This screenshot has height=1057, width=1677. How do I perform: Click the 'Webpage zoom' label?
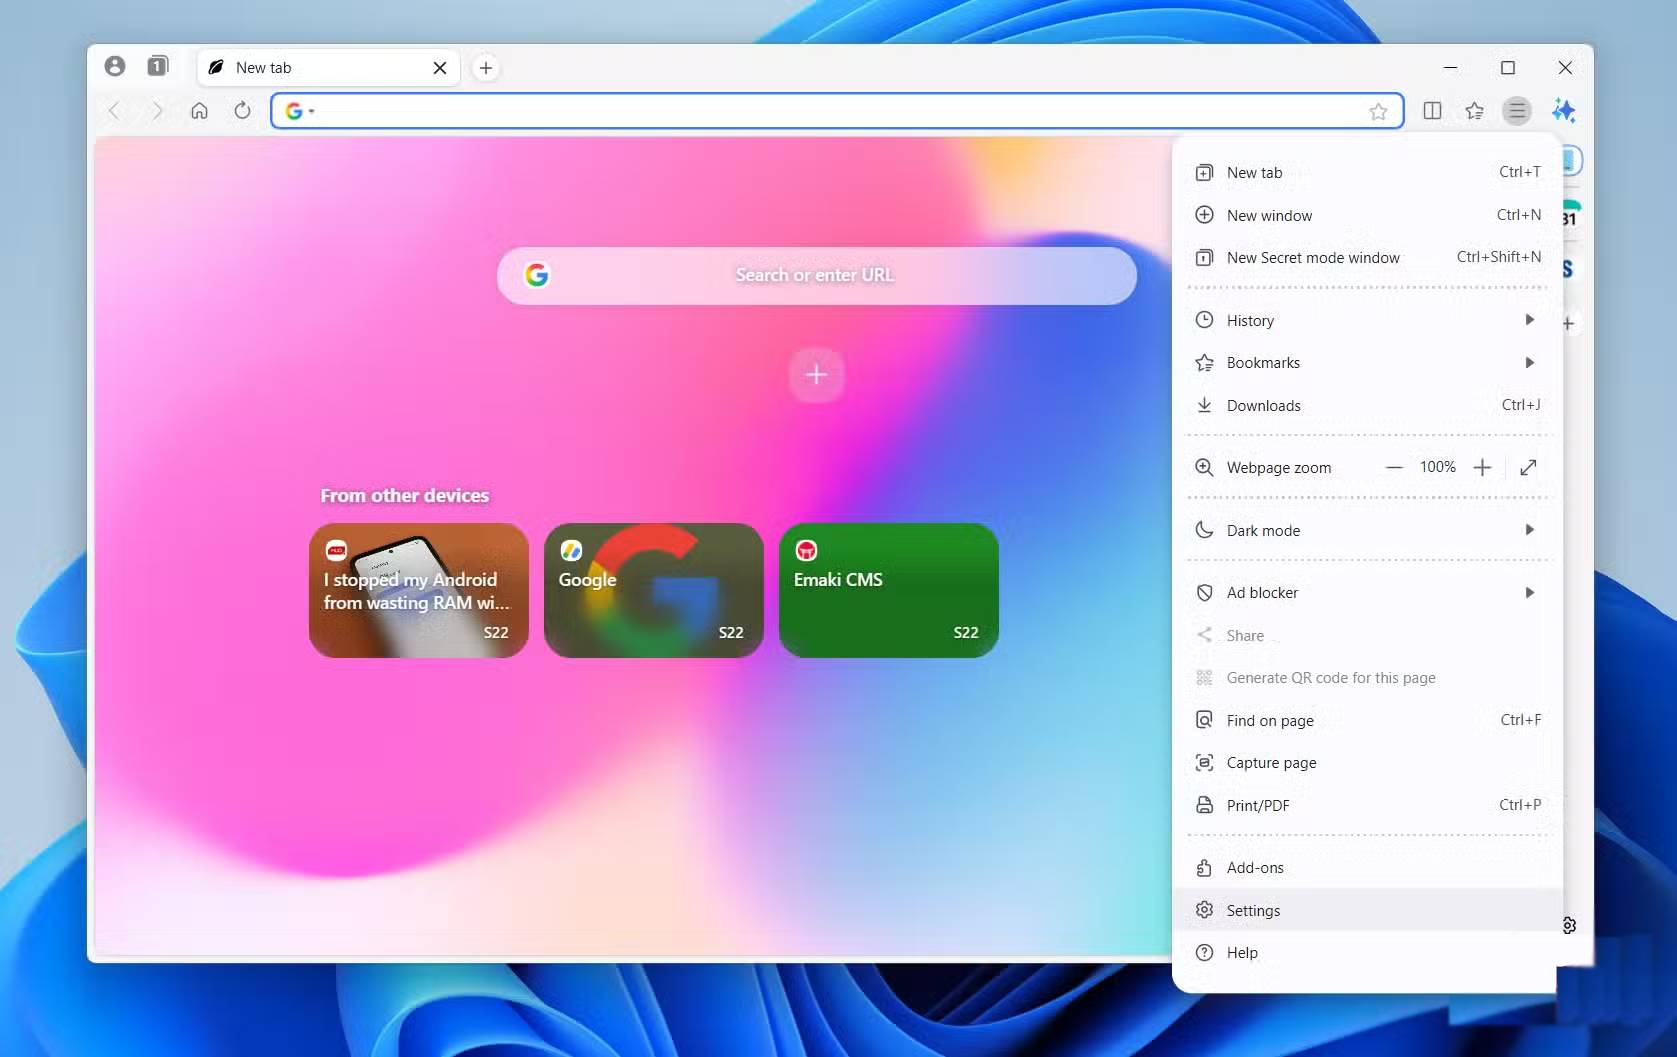click(x=1279, y=468)
